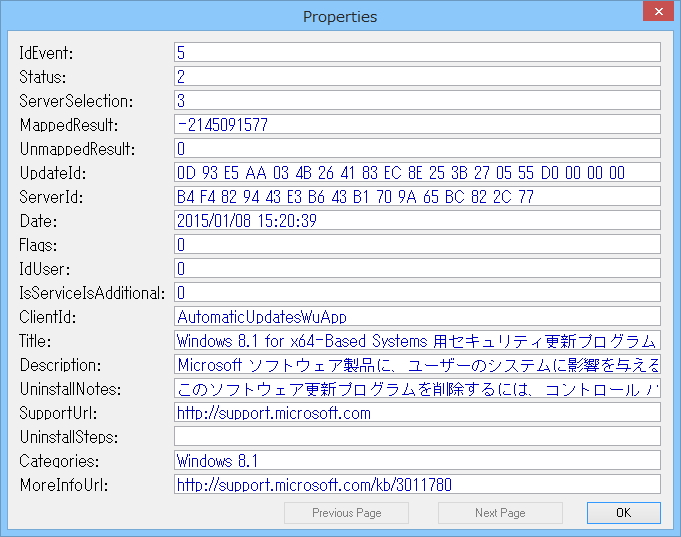Click the OK button
Image resolution: width=681 pixels, height=537 pixels.
[624, 513]
